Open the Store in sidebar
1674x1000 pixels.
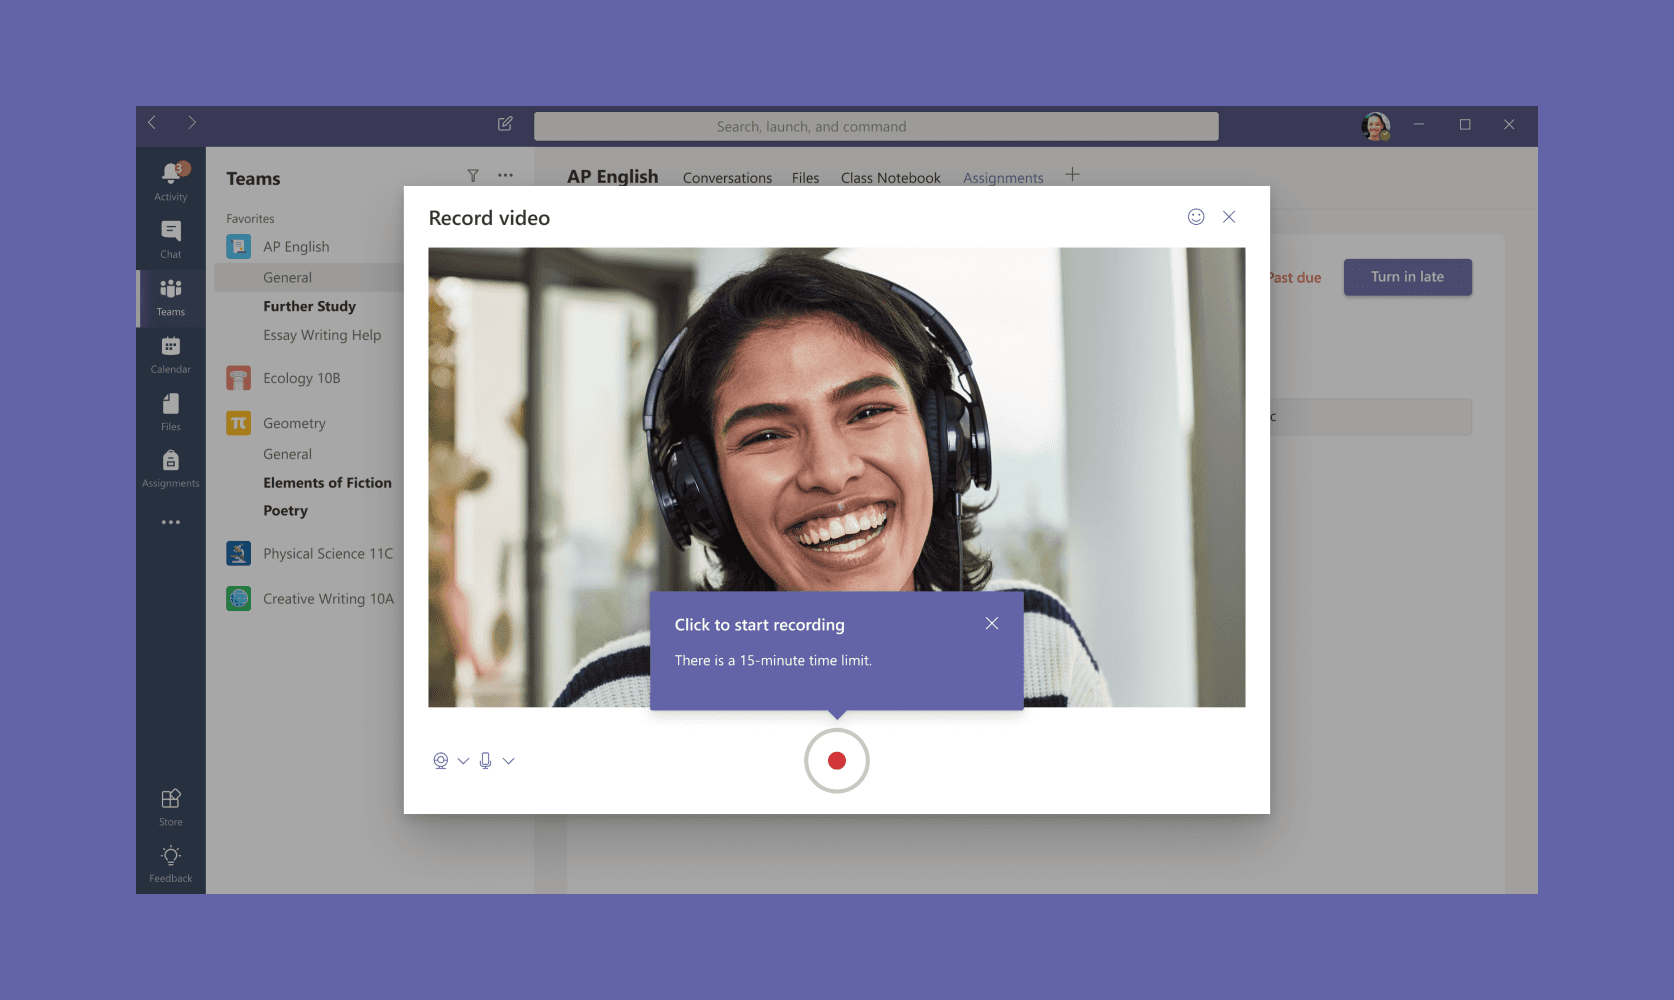point(171,807)
